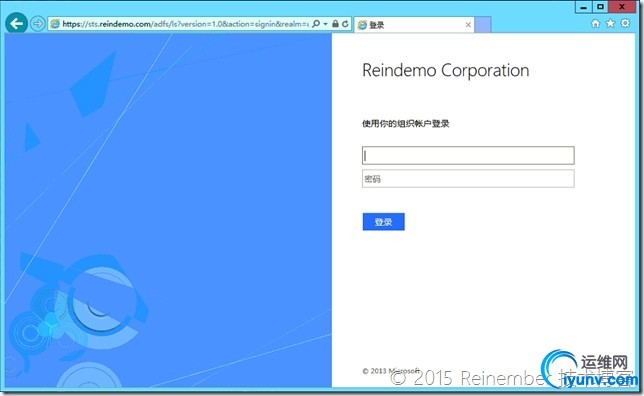
Task: Close the browser window
Action: pyautogui.click(x=622, y=7)
